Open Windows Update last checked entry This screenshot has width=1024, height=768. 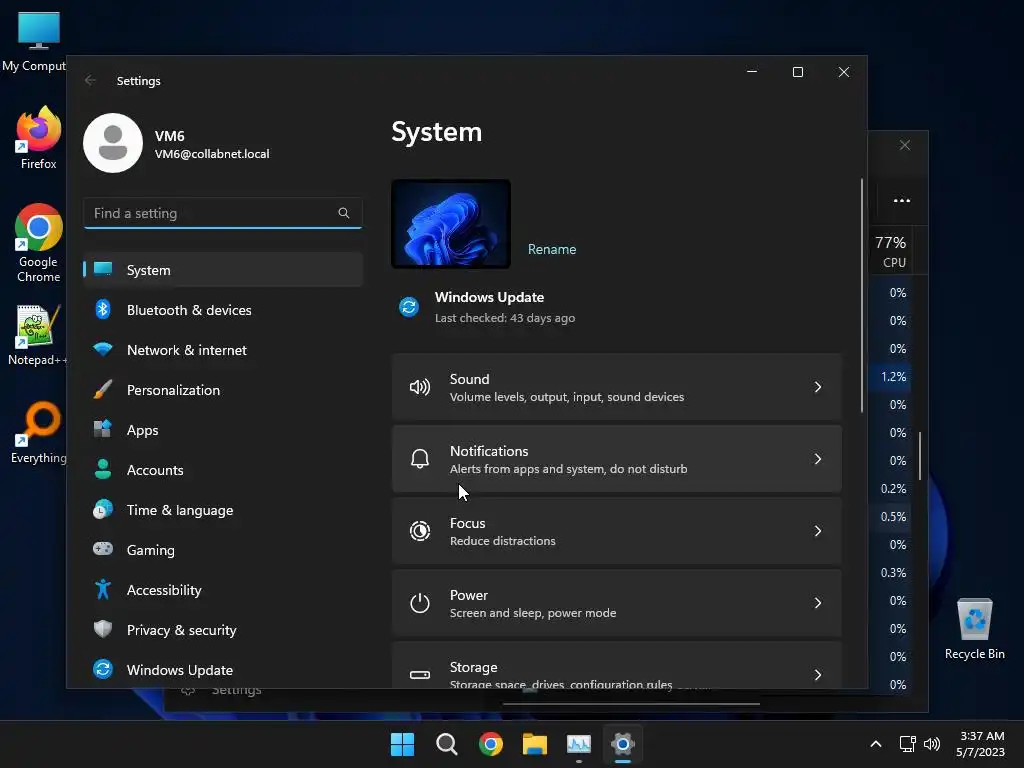[x=489, y=307]
